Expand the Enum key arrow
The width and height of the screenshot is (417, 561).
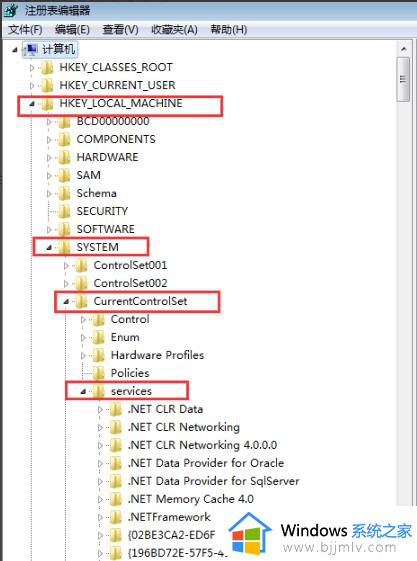pyautogui.click(x=83, y=338)
